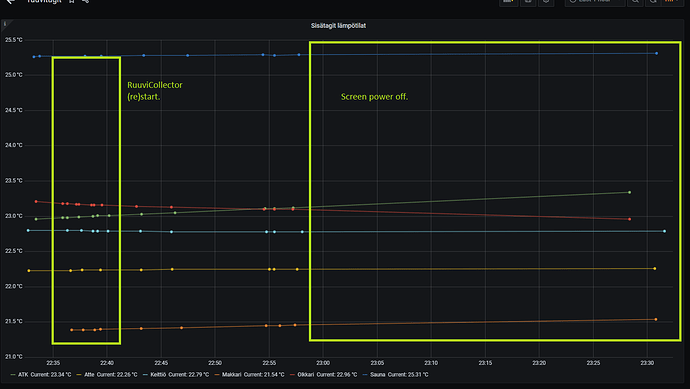690x389 pixels.
Task: Click the 24.0 °C y-axis label
Action: click(x=13, y=145)
